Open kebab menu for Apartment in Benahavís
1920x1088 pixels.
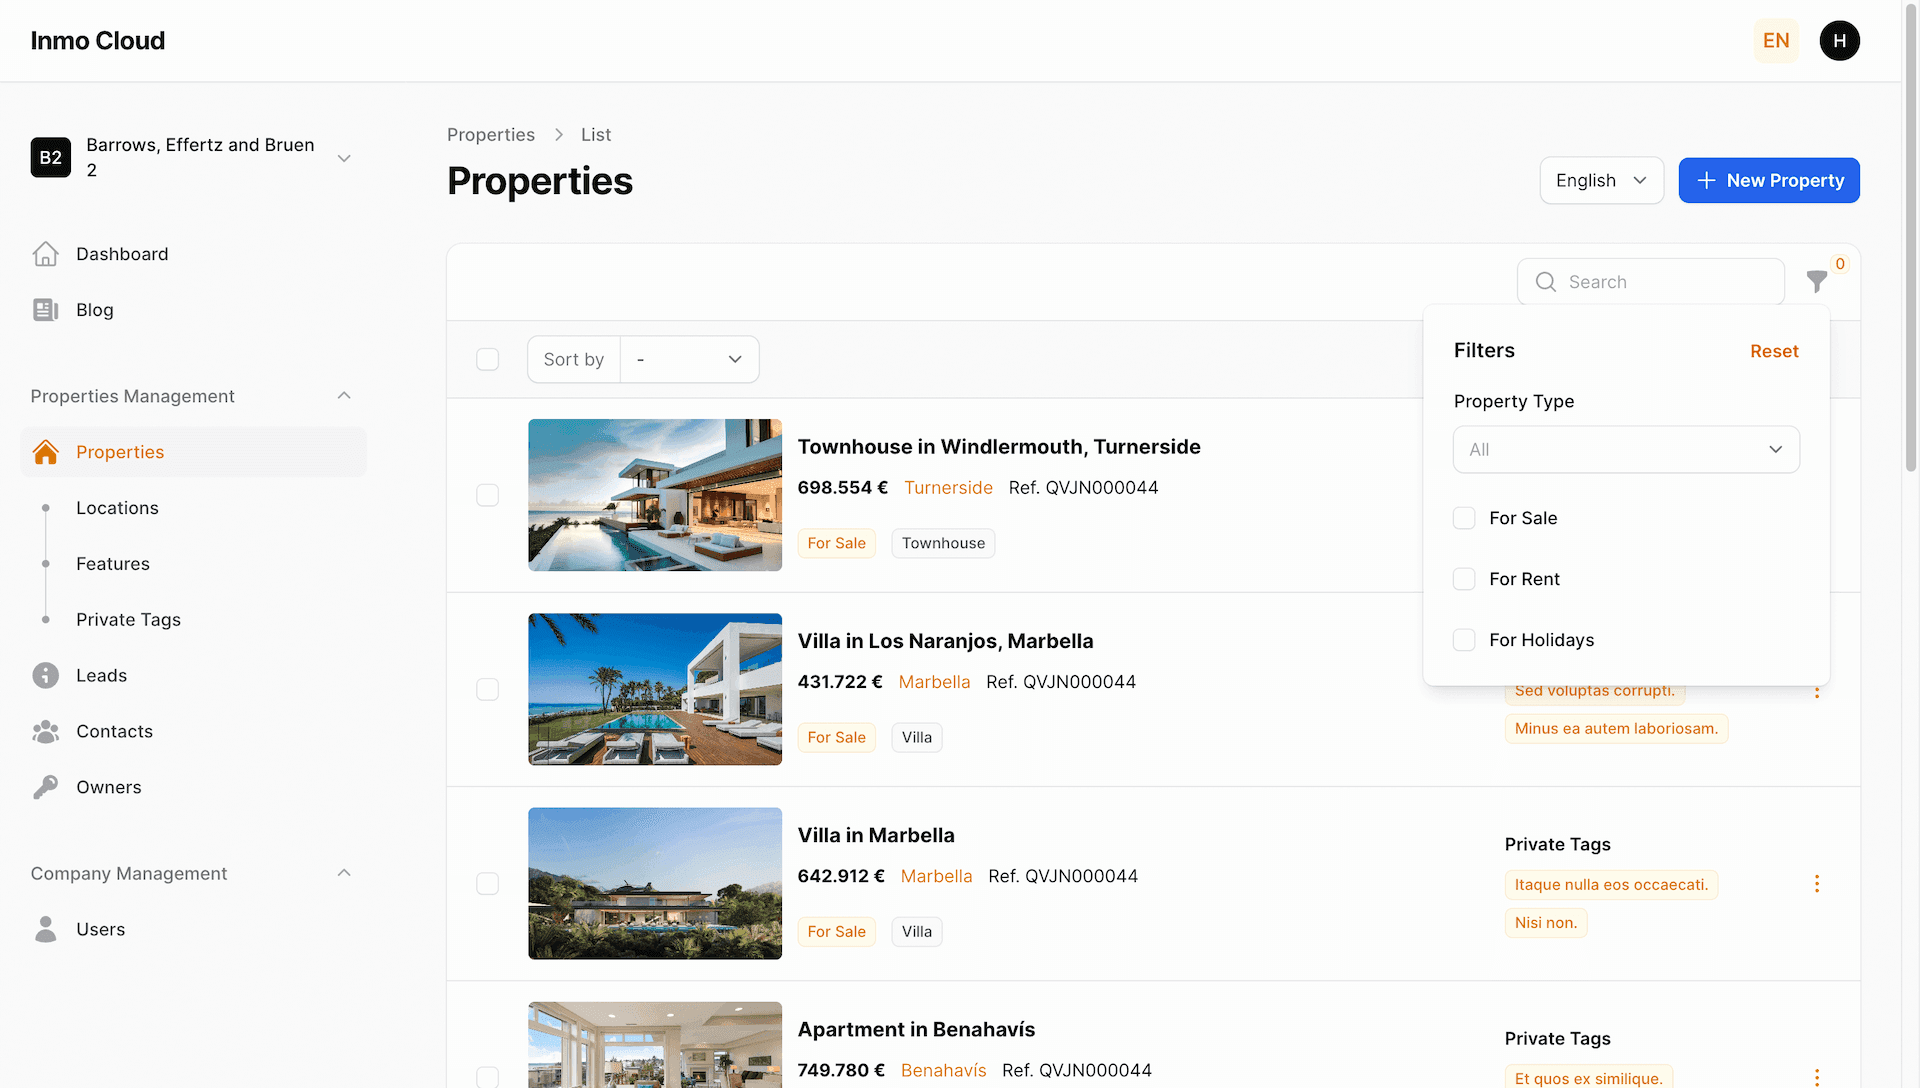point(1817,1077)
